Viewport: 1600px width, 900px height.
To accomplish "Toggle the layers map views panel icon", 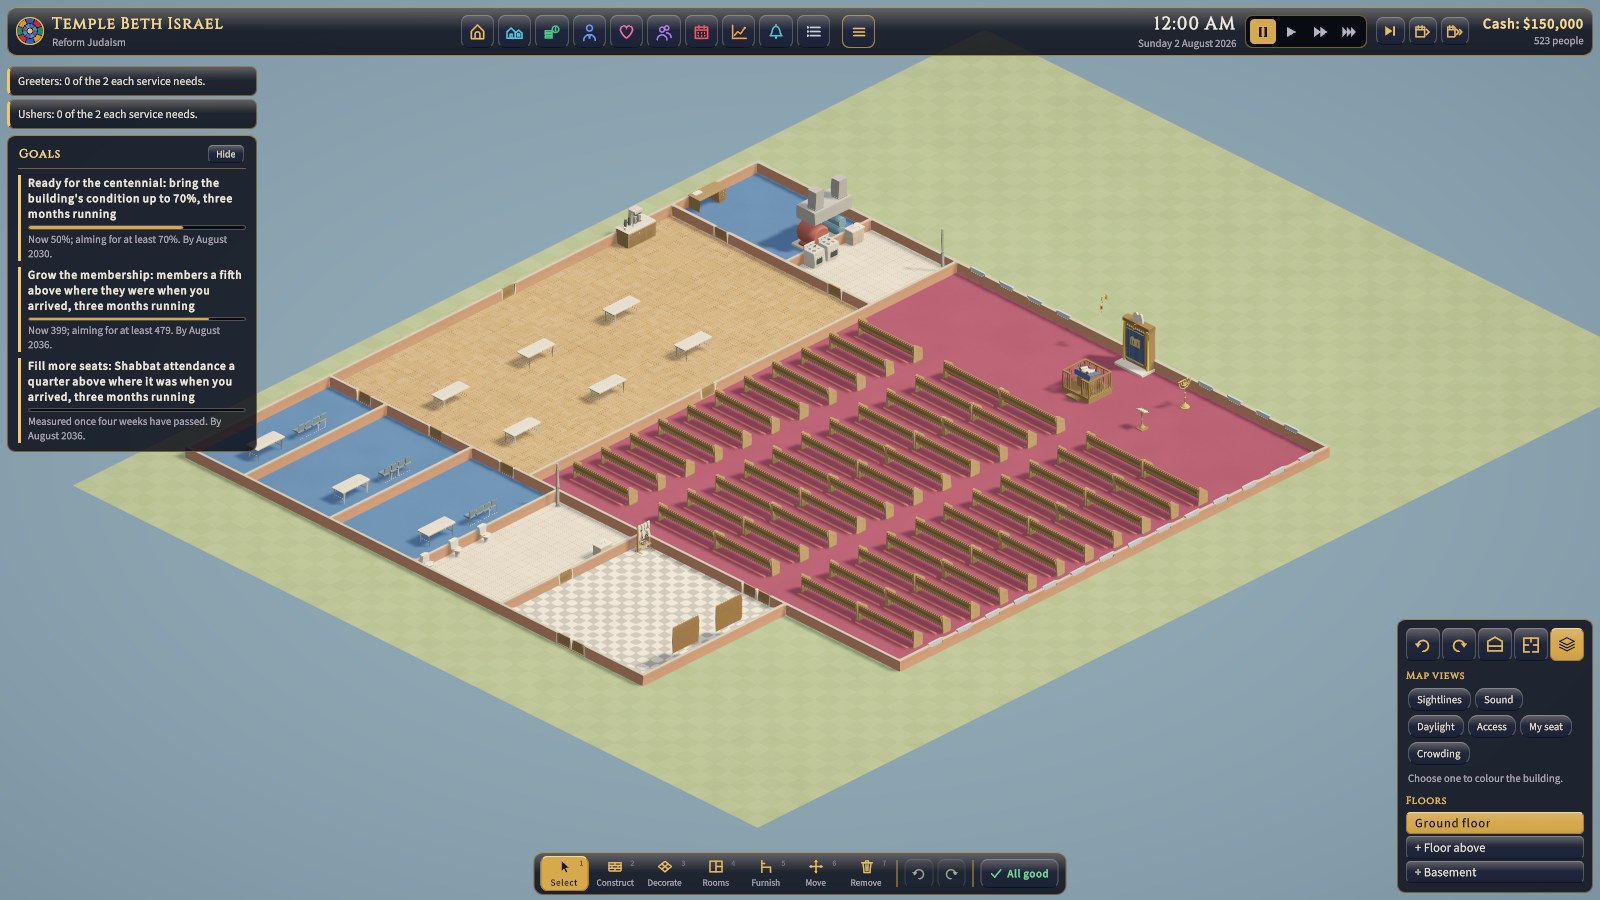I will pos(1567,645).
